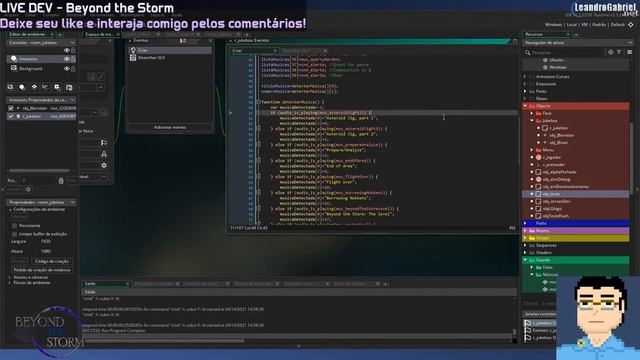Open asset browser filter settings gear icon
The image size is (640, 360).
[x=611, y=52]
